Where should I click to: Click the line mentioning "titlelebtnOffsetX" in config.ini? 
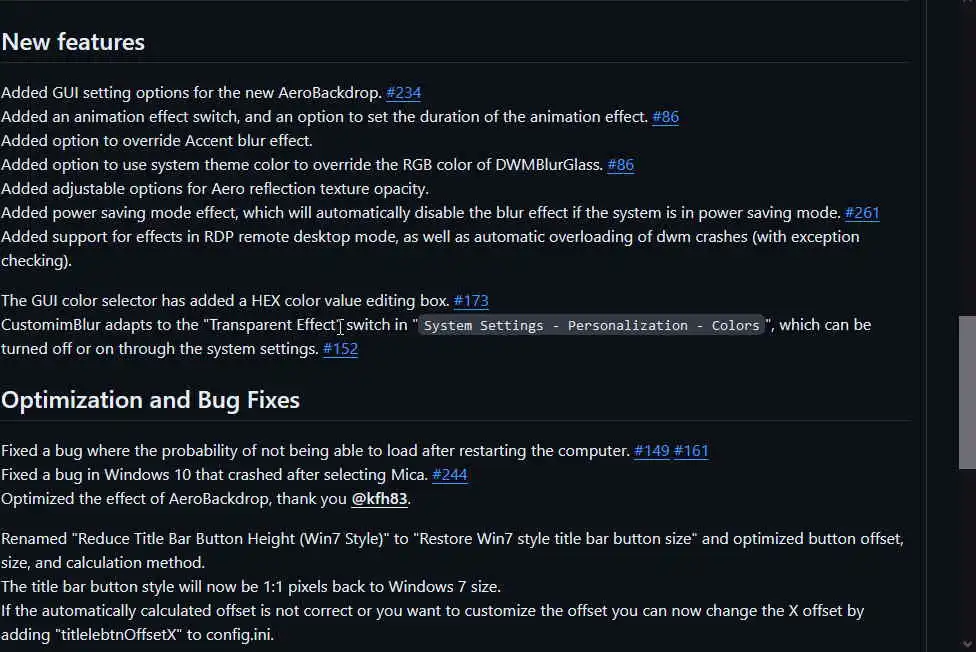pos(136,635)
